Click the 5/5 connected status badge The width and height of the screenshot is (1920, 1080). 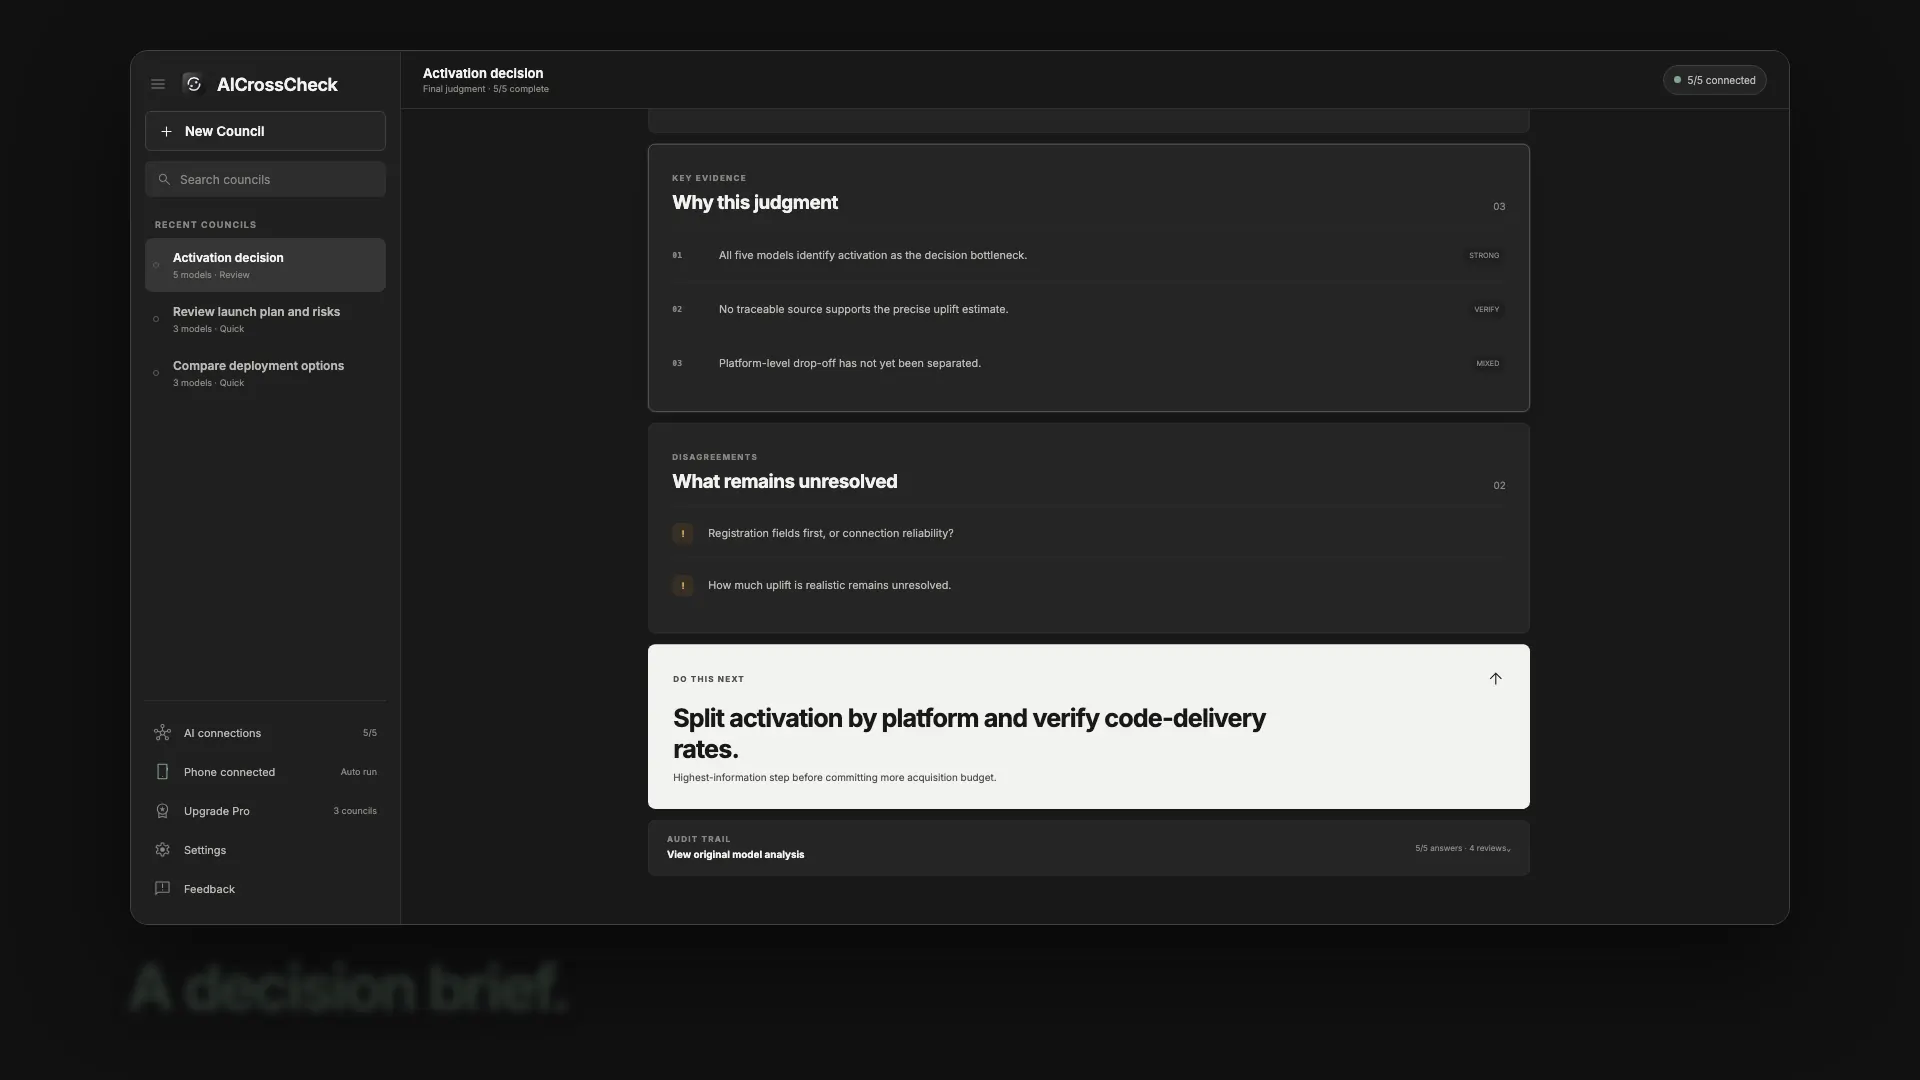pos(1714,80)
